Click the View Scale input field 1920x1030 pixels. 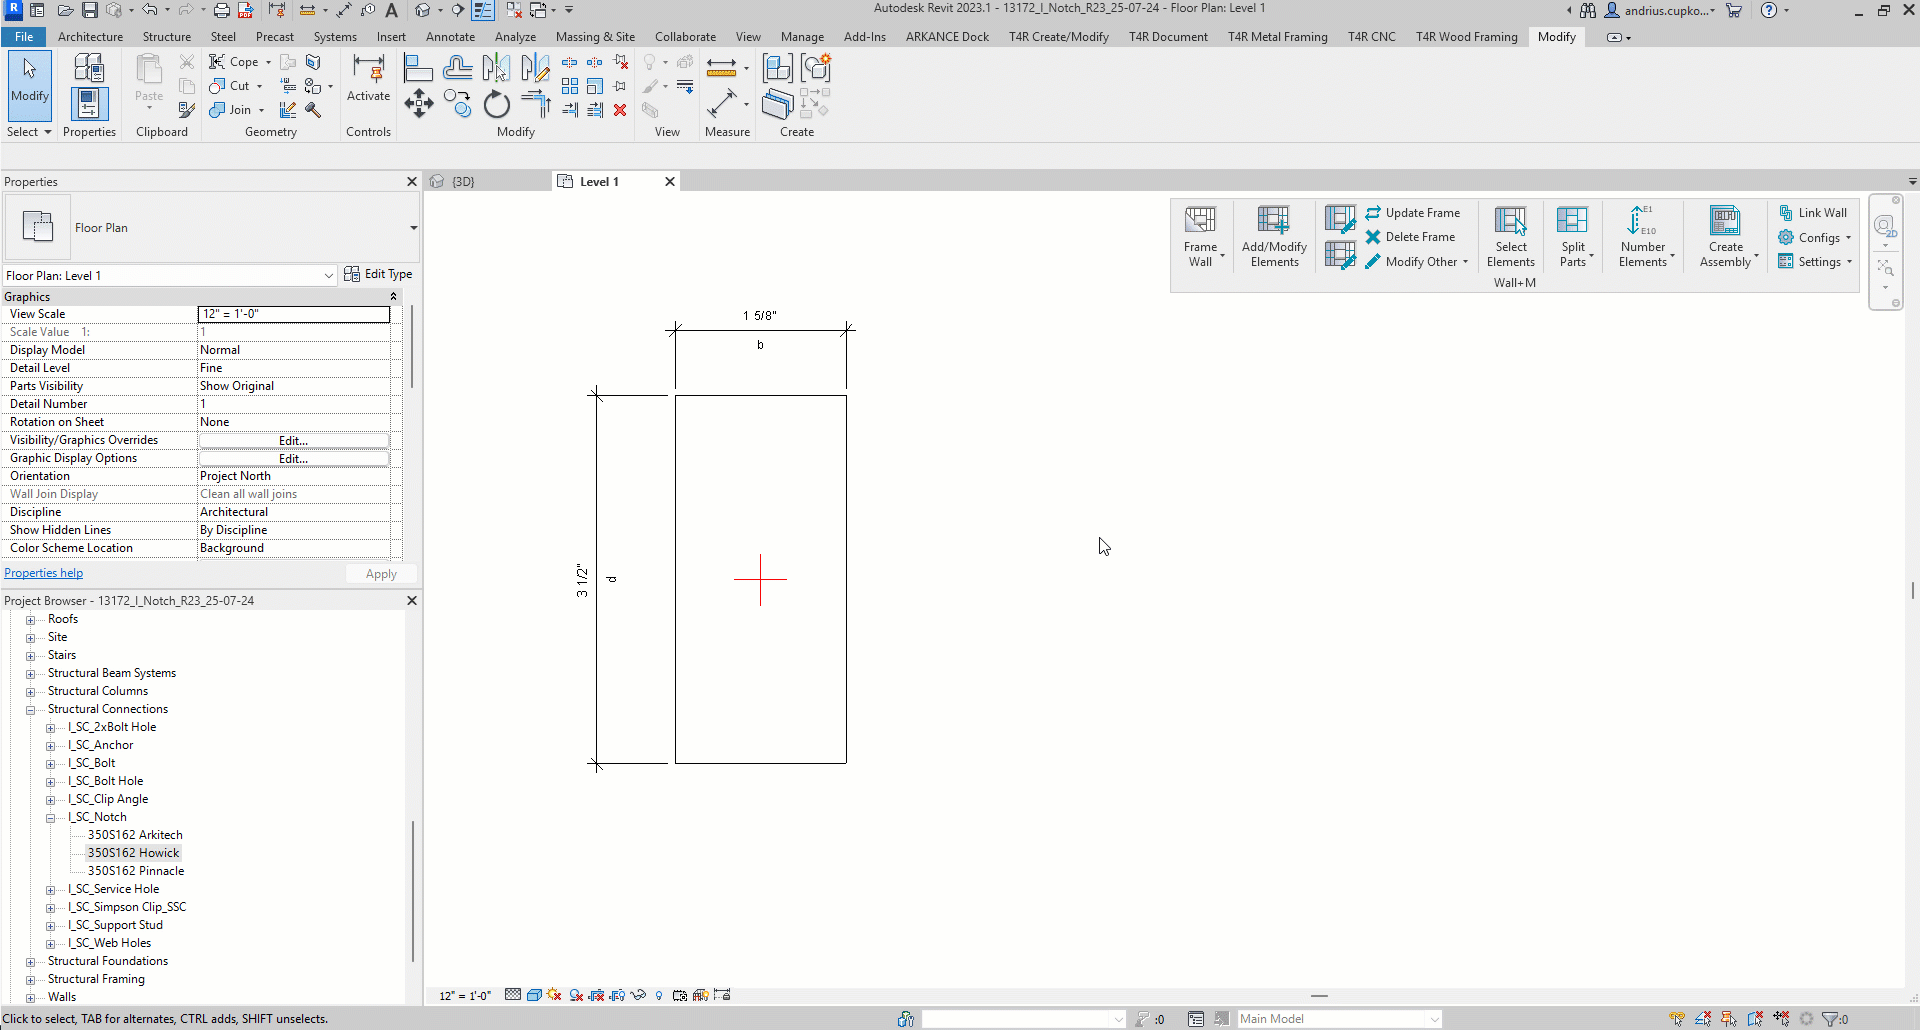coord(293,314)
